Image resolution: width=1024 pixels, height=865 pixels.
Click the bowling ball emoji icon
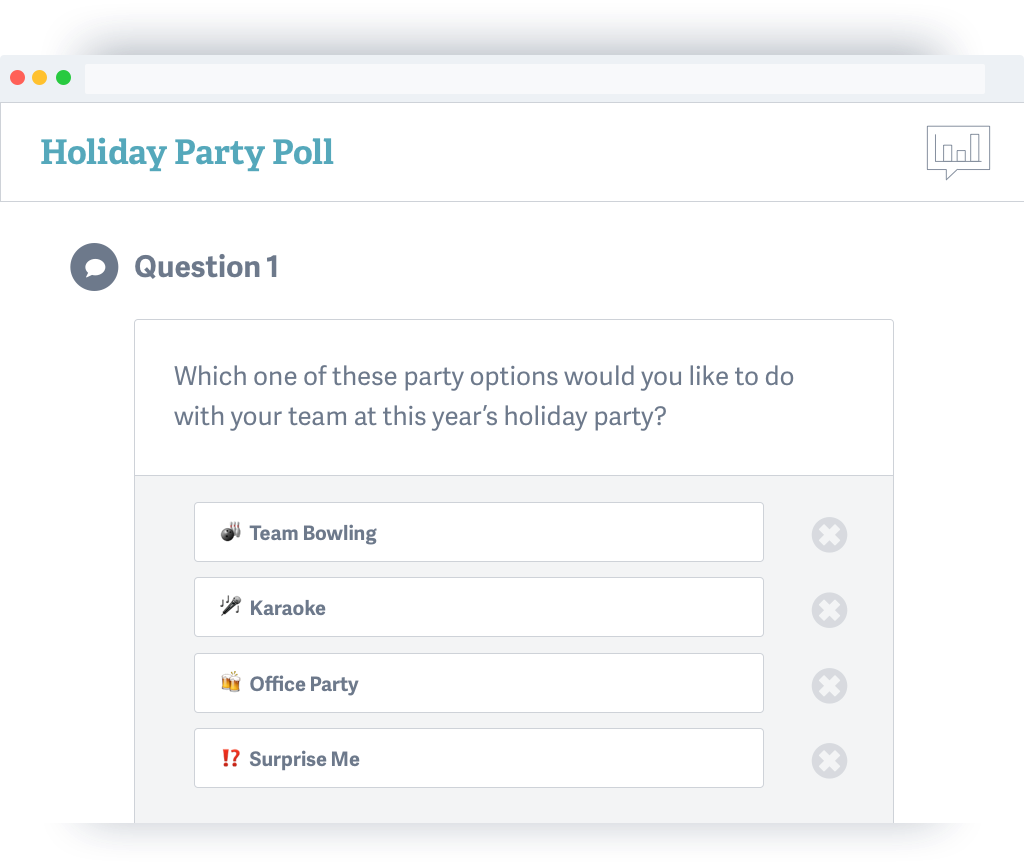tap(230, 532)
